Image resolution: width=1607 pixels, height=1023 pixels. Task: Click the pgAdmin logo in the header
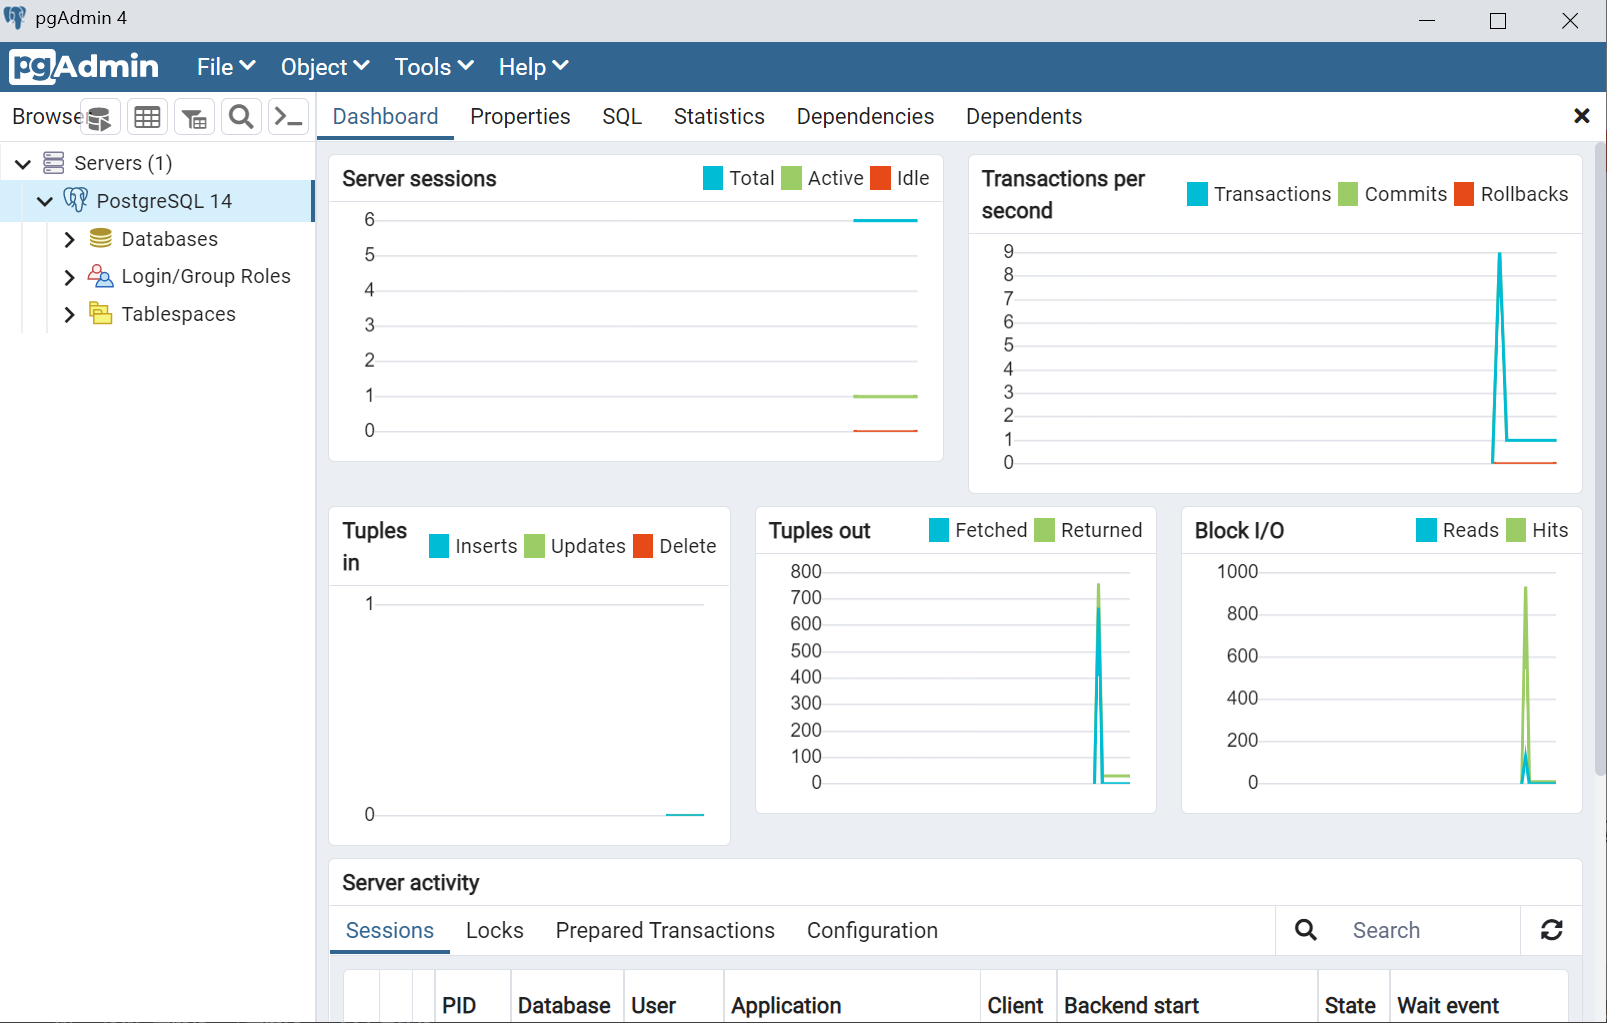[84, 67]
